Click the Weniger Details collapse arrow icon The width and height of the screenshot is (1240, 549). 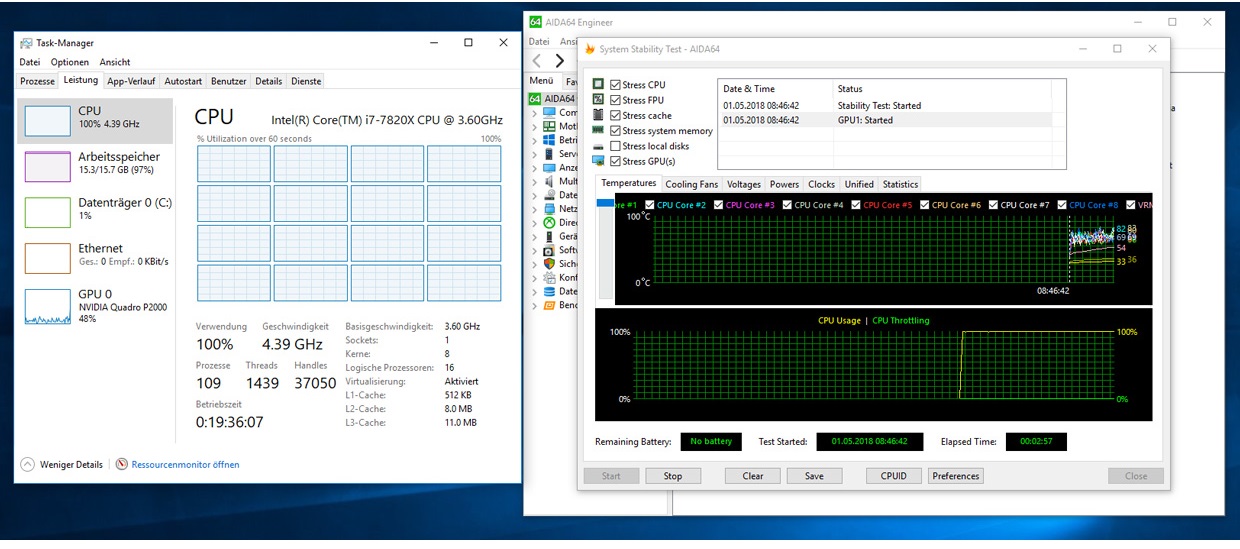pyautogui.click(x=27, y=465)
